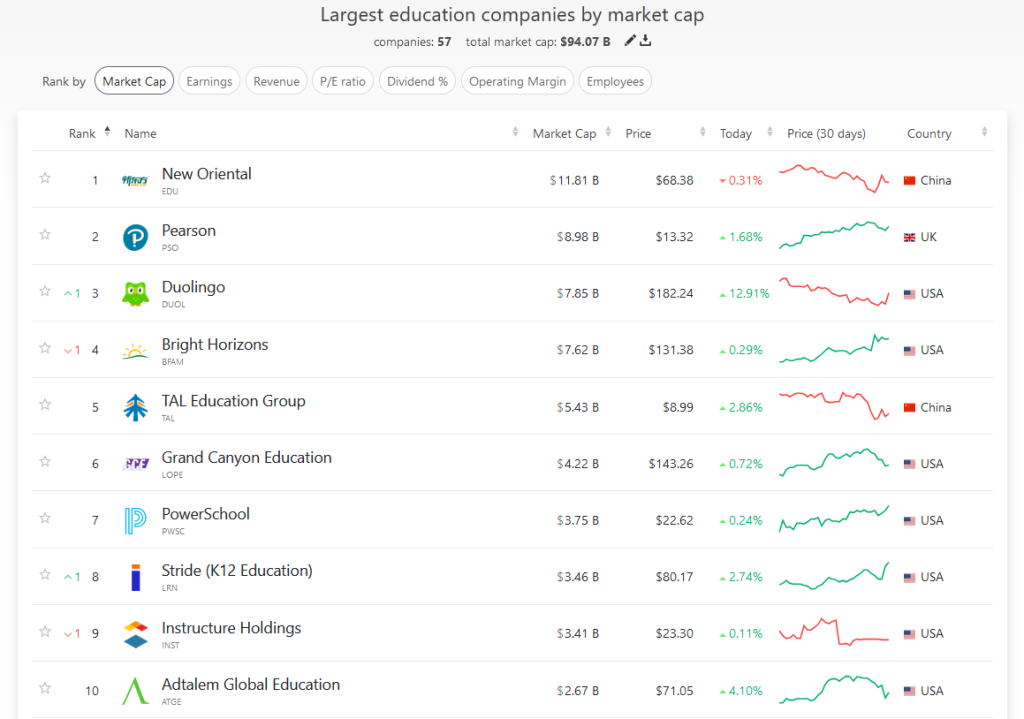Click the $11.81 B market cap value
The height and width of the screenshot is (719, 1024).
pyautogui.click(x=574, y=181)
